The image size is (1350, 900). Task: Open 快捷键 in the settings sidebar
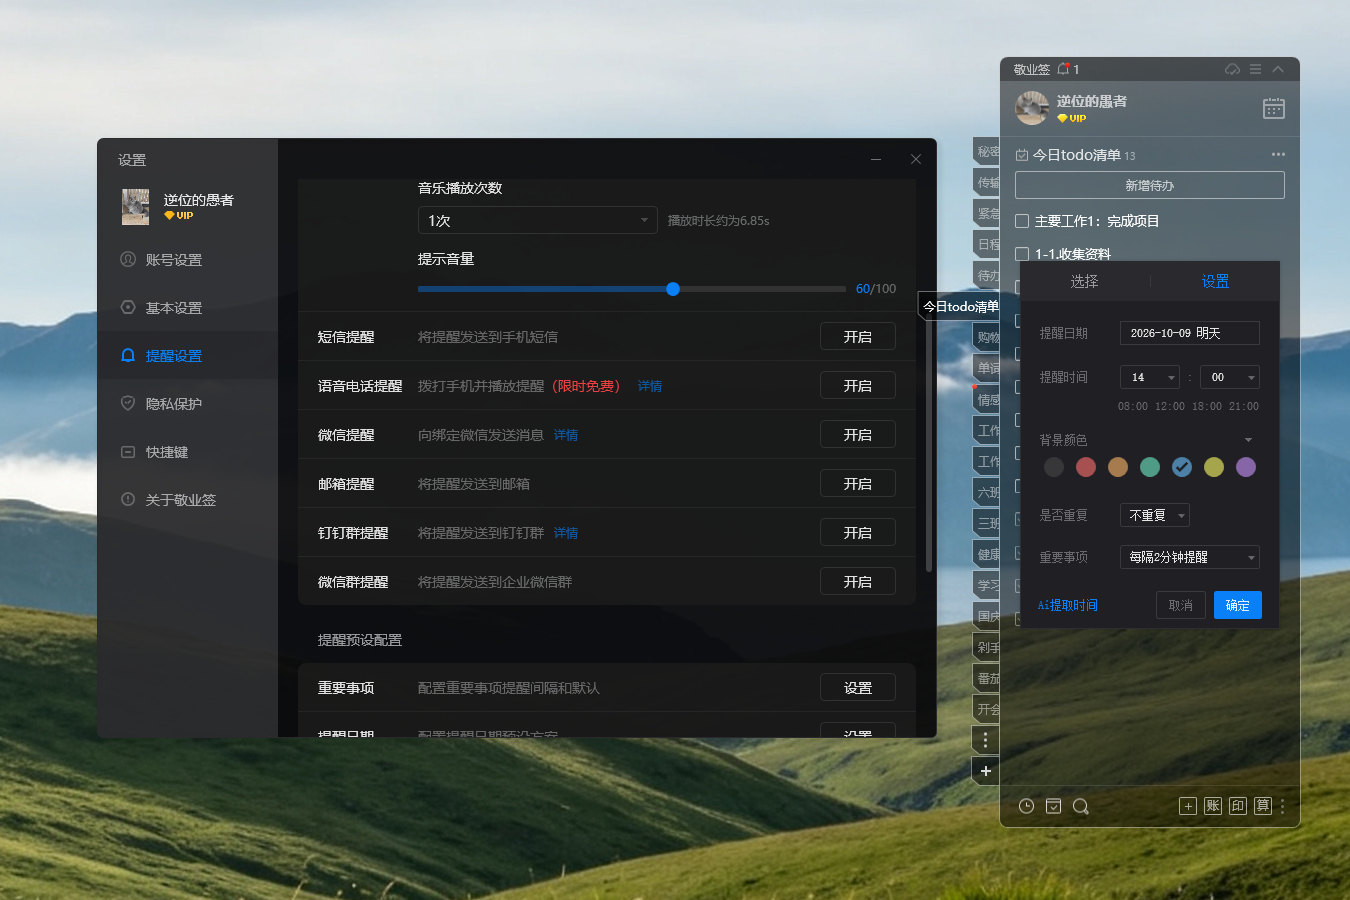coord(167,452)
